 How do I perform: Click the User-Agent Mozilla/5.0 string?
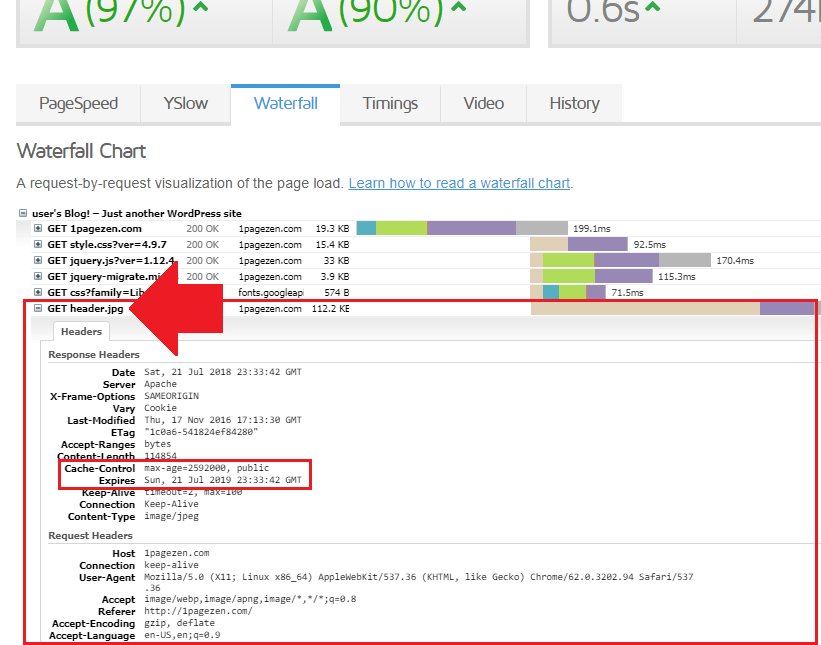point(418,582)
